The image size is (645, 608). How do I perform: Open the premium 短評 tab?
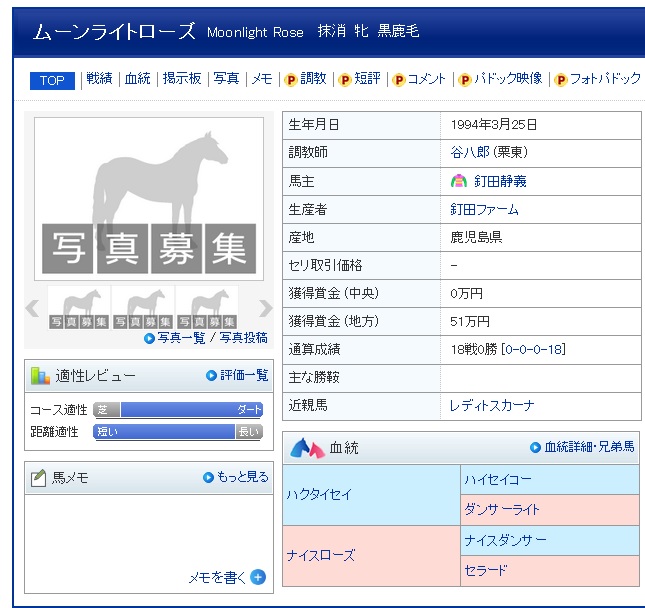coord(367,78)
